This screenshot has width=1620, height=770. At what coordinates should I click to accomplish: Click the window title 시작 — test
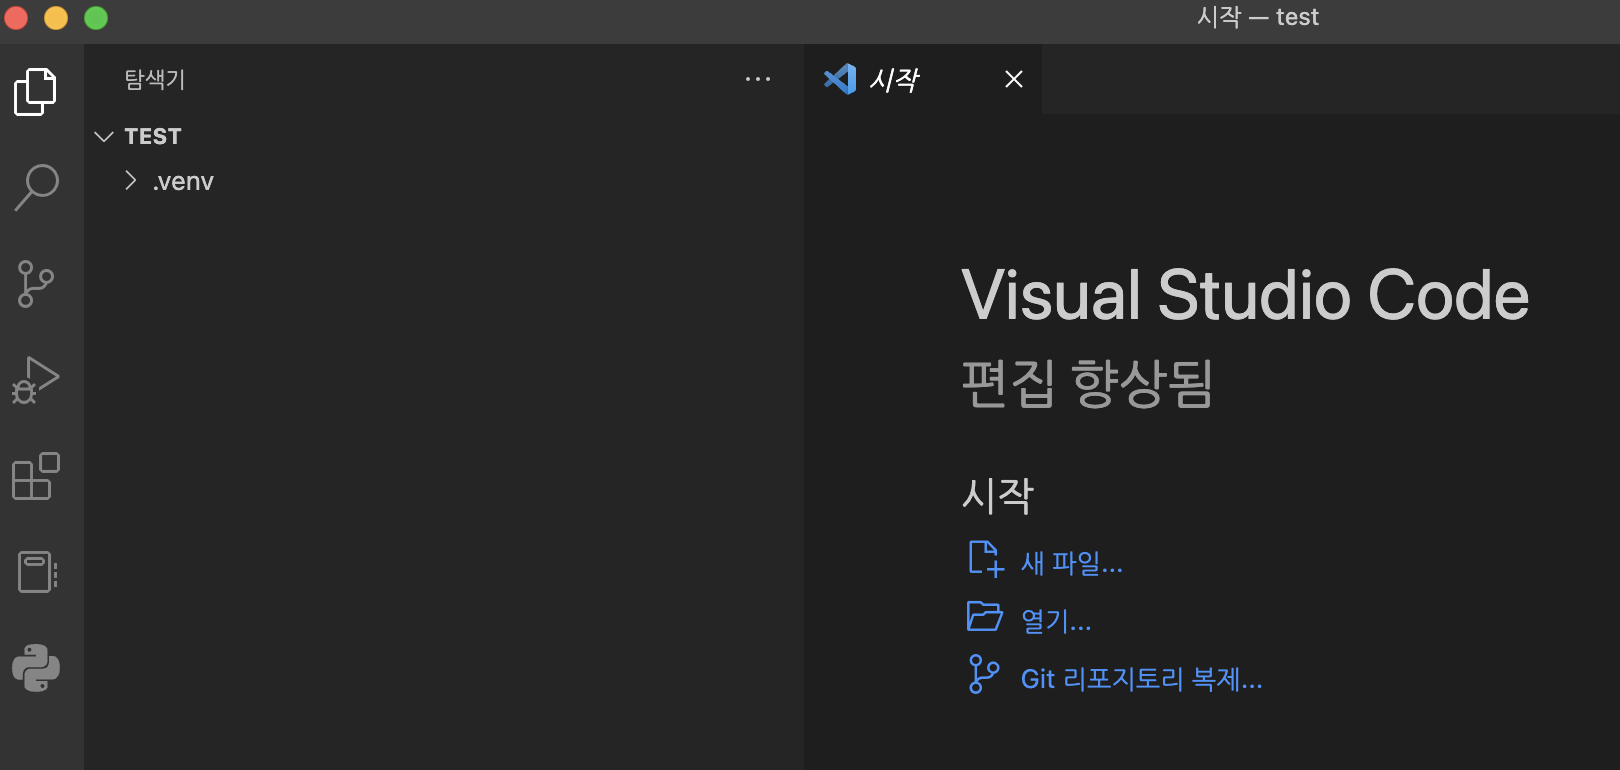(x=1258, y=17)
